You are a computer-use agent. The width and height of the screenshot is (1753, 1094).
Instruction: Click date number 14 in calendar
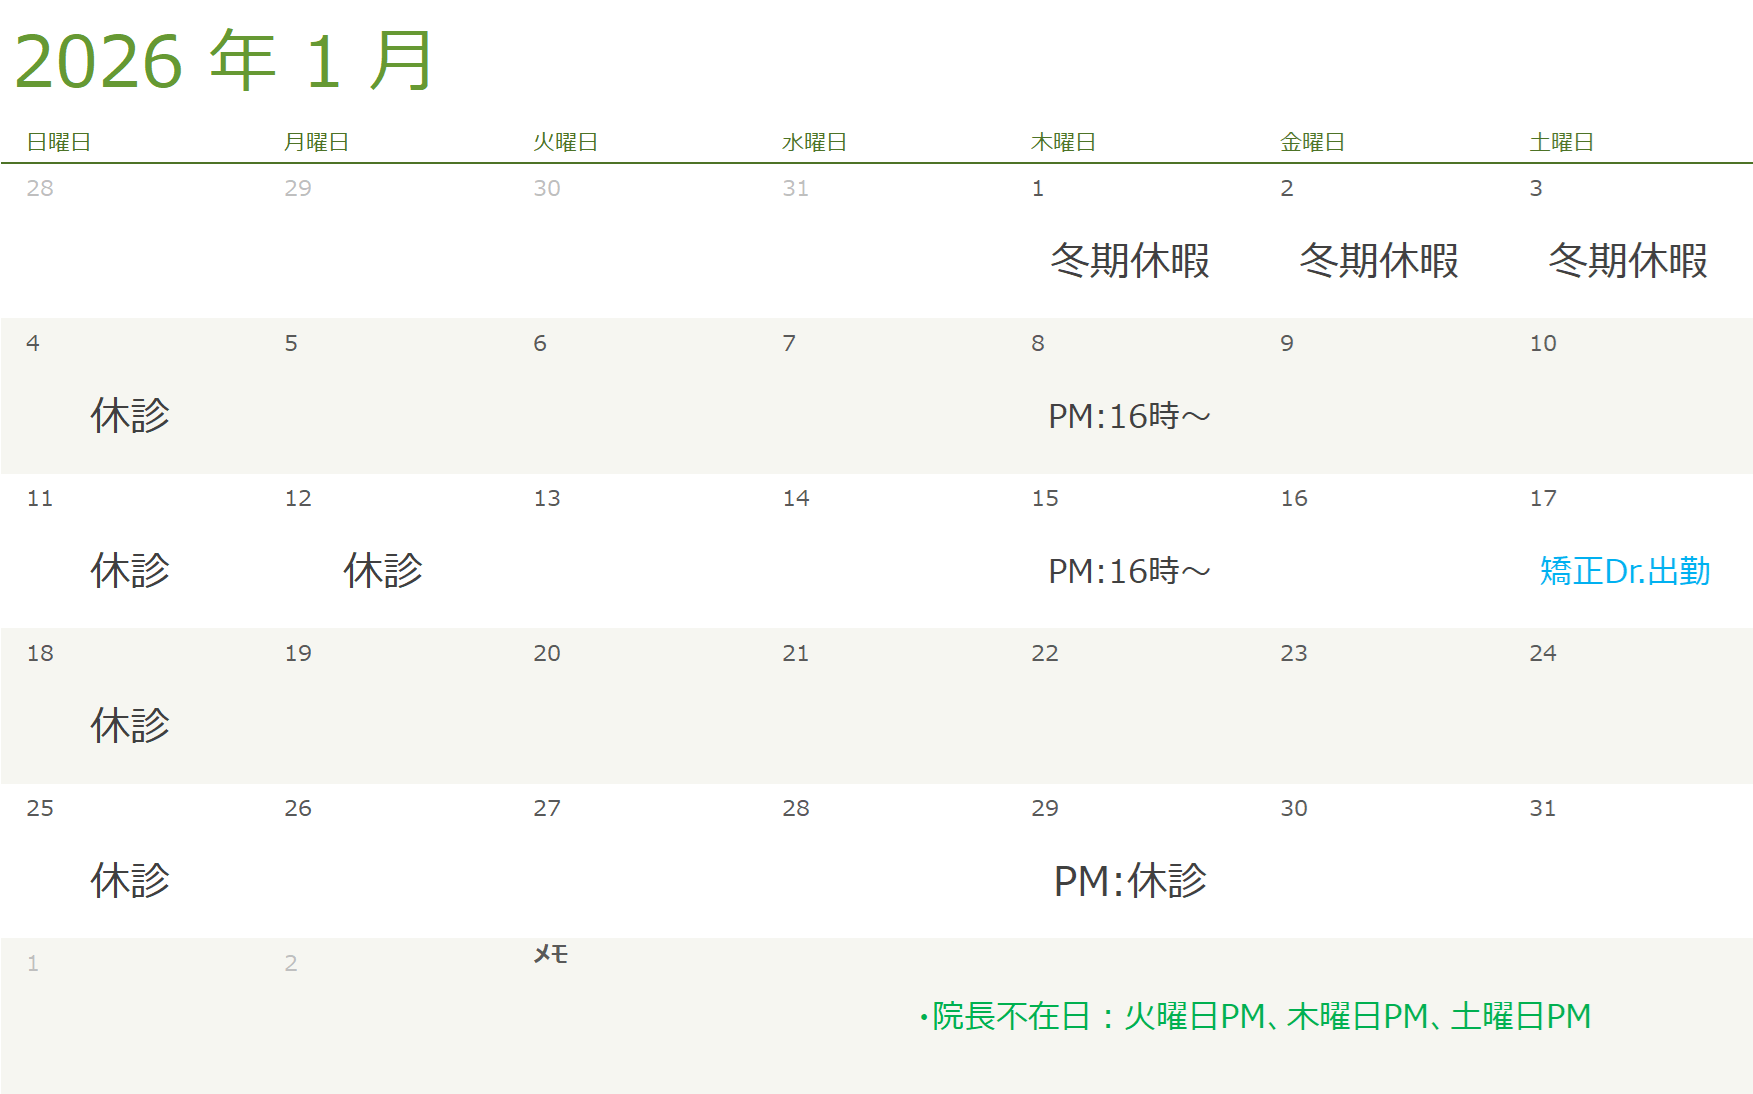pos(795,498)
